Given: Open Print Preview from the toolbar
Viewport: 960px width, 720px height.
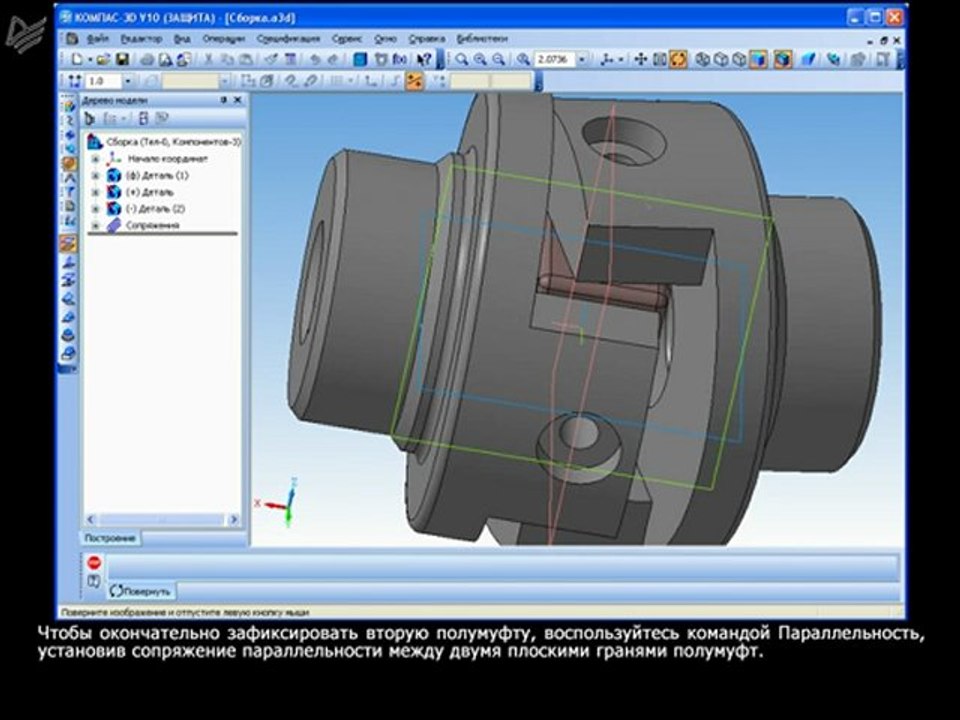Looking at the screenshot, I should pos(165,59).
